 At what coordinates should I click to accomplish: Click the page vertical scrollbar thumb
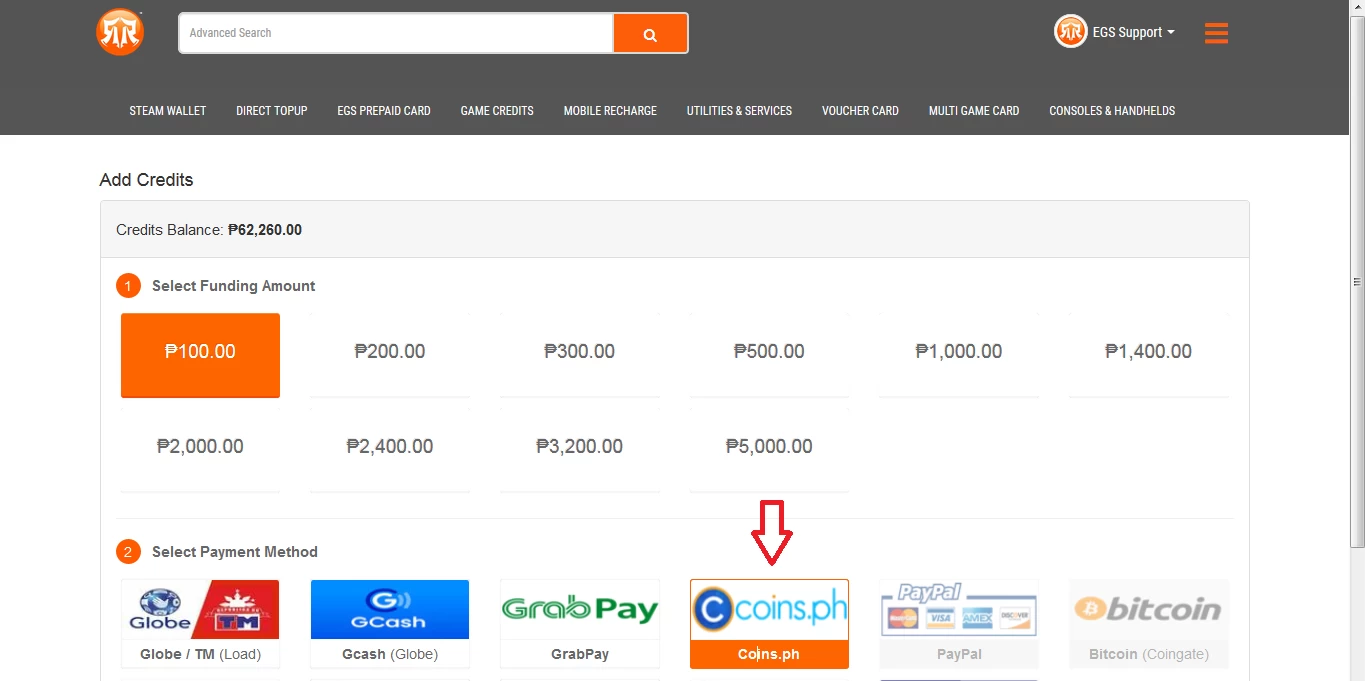coord(1357,282)
